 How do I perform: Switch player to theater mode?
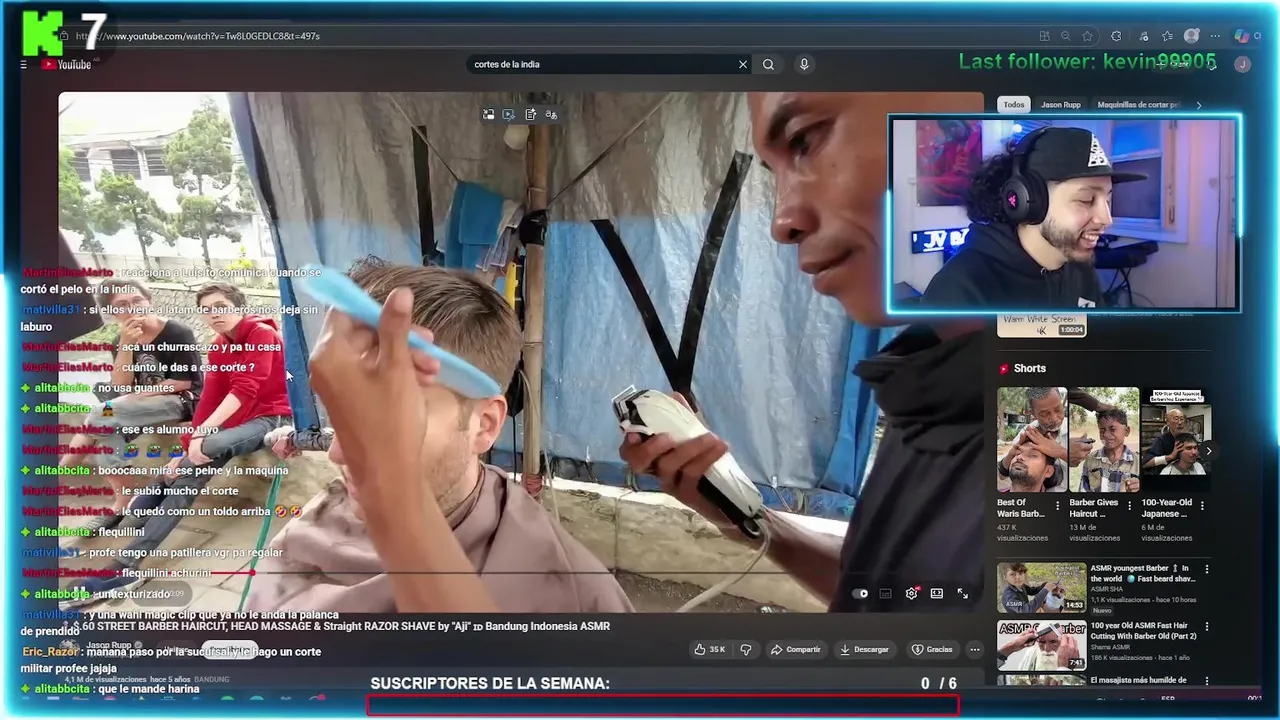937,593
